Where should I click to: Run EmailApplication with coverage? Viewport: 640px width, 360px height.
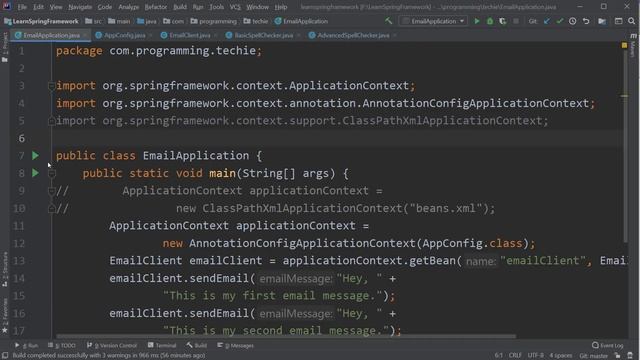point(503,21)
